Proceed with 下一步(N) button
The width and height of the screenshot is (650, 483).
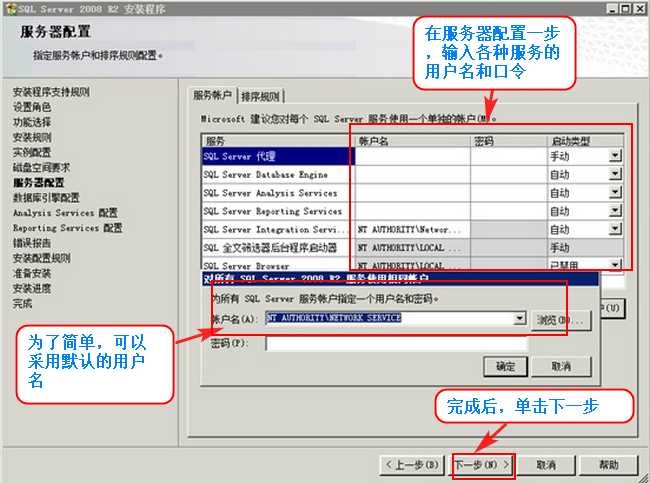click(483, 465)
